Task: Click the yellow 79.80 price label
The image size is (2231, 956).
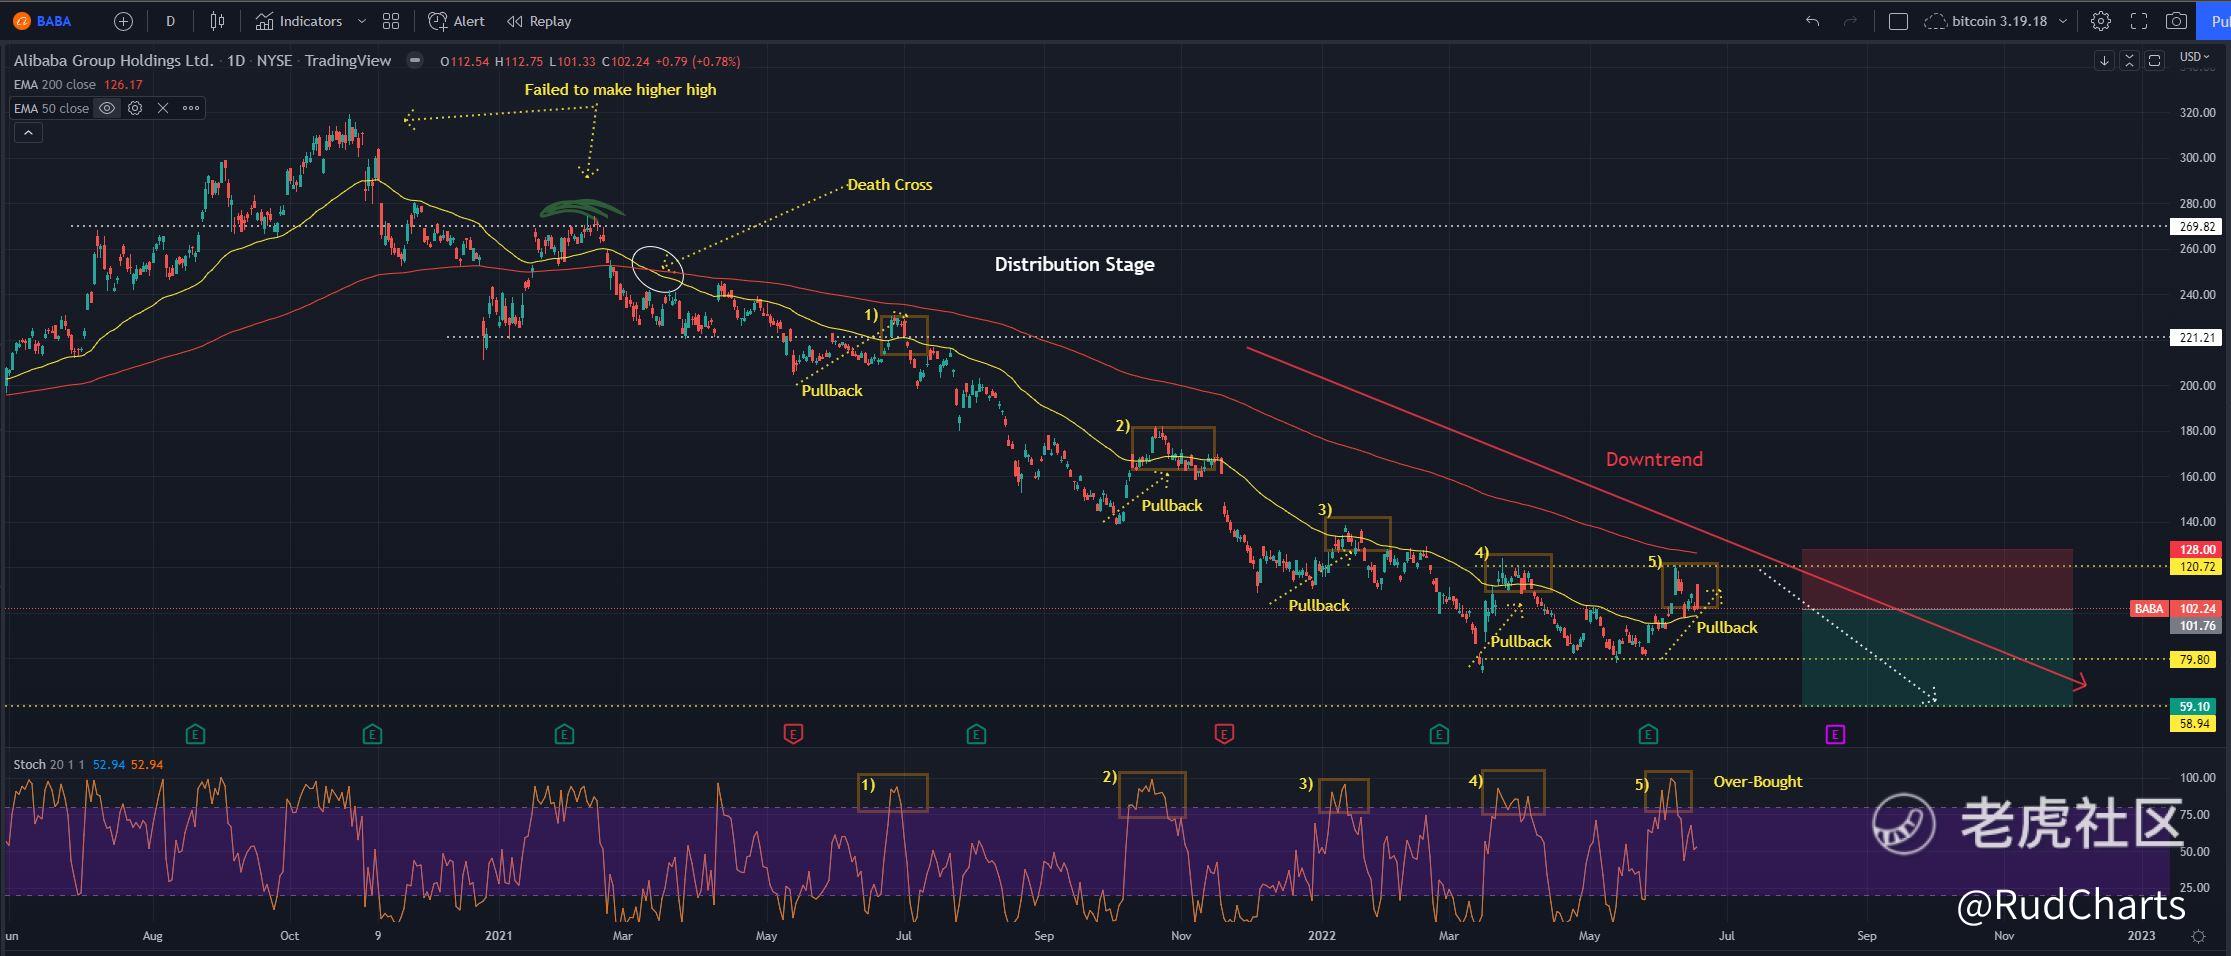Action: point(2195,660)
